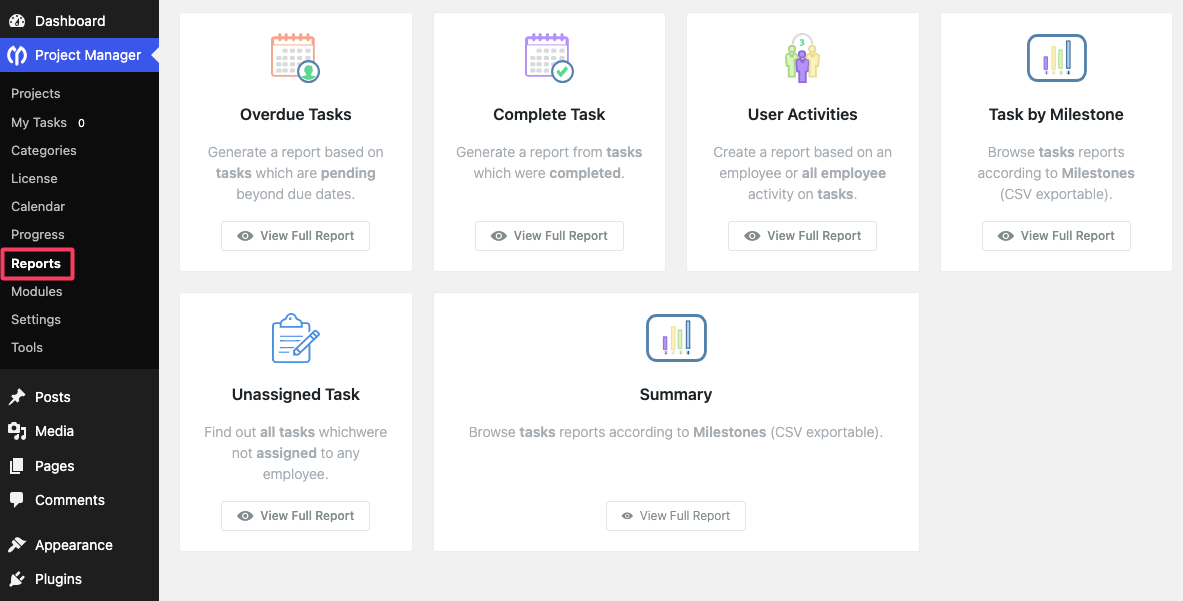The width and height of the screenshot is (1183, 601).
Task: Click the Task by Milestone card title
Action: click(1056, 115)
